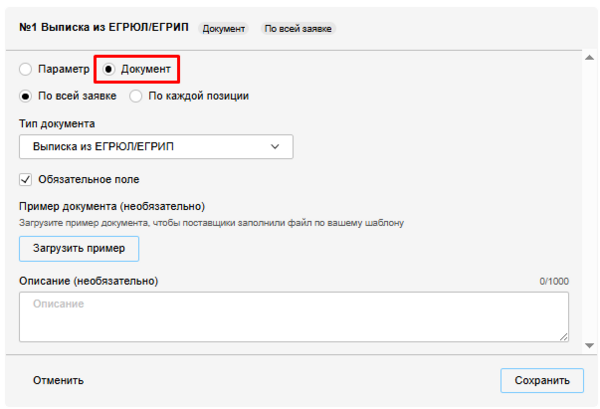Toggle the Обязательное поле checkbox
Viewport: 600px width, 409px height.
coord(26,179)
